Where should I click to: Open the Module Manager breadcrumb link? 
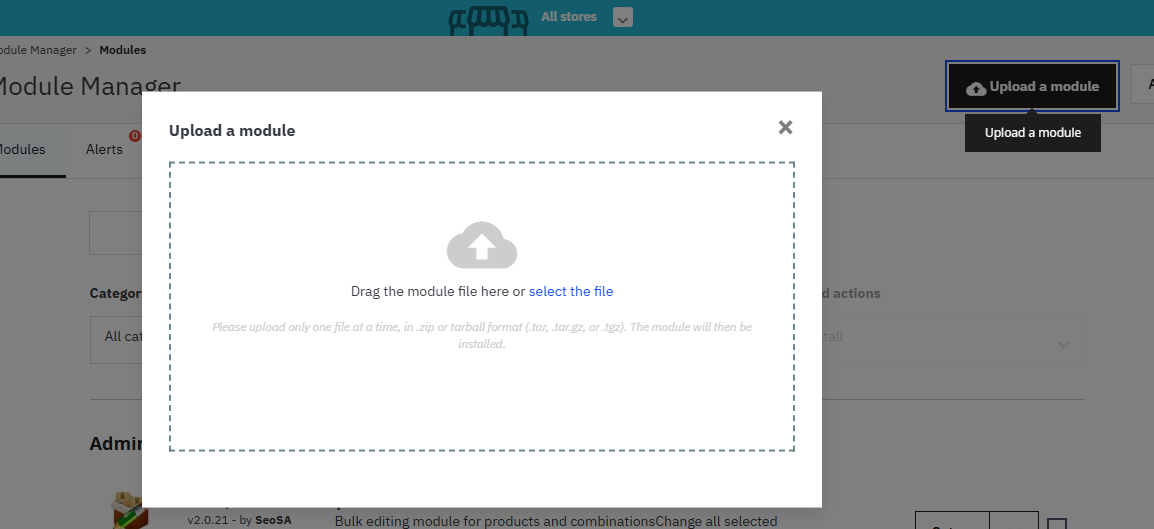coord(38,50)
